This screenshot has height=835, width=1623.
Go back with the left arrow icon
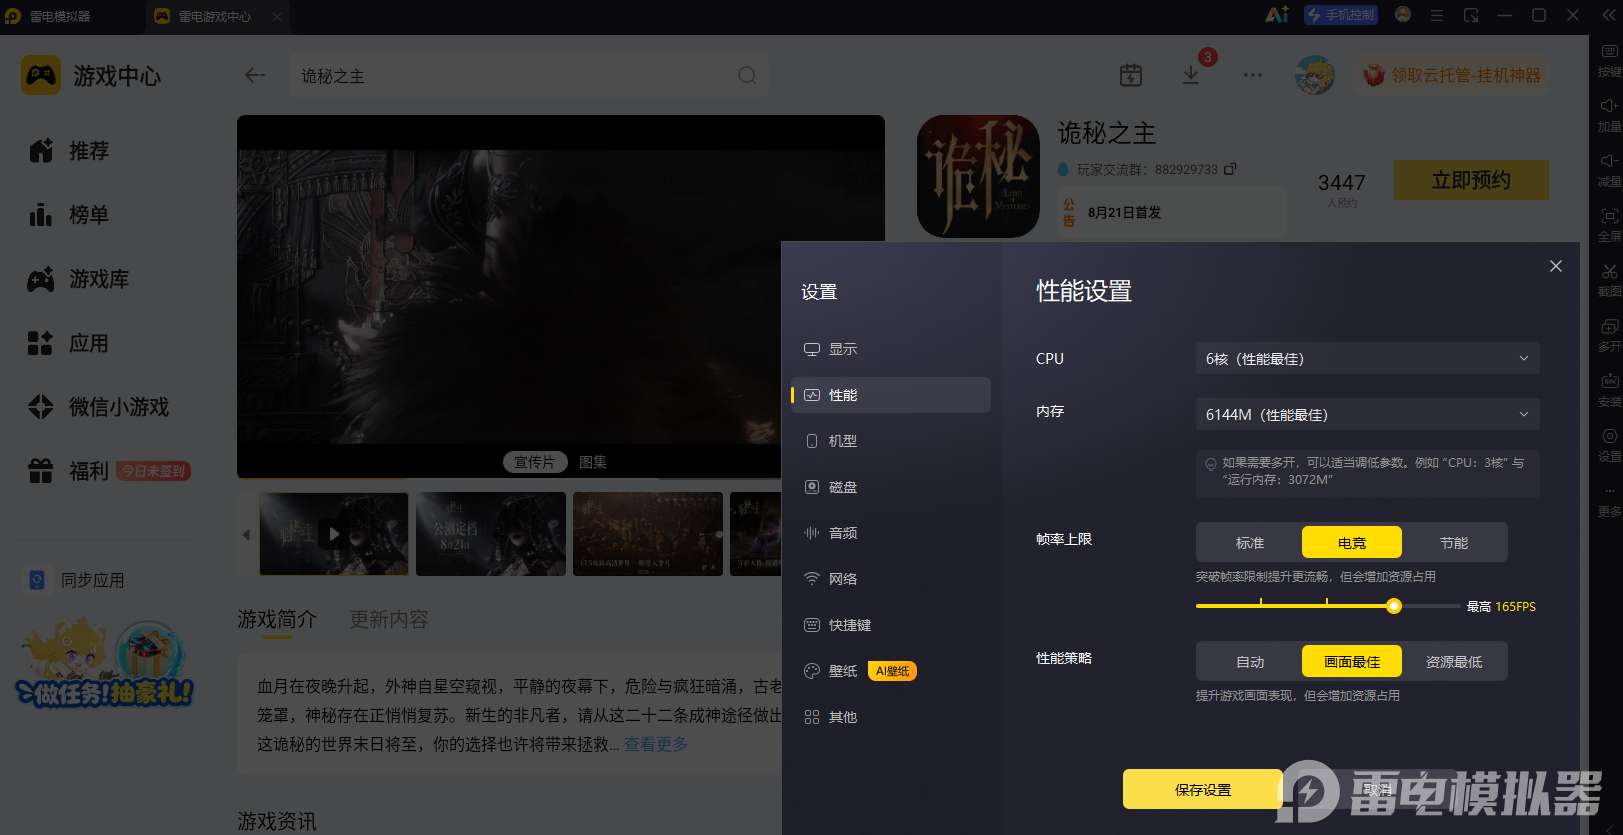coord(255,75)
